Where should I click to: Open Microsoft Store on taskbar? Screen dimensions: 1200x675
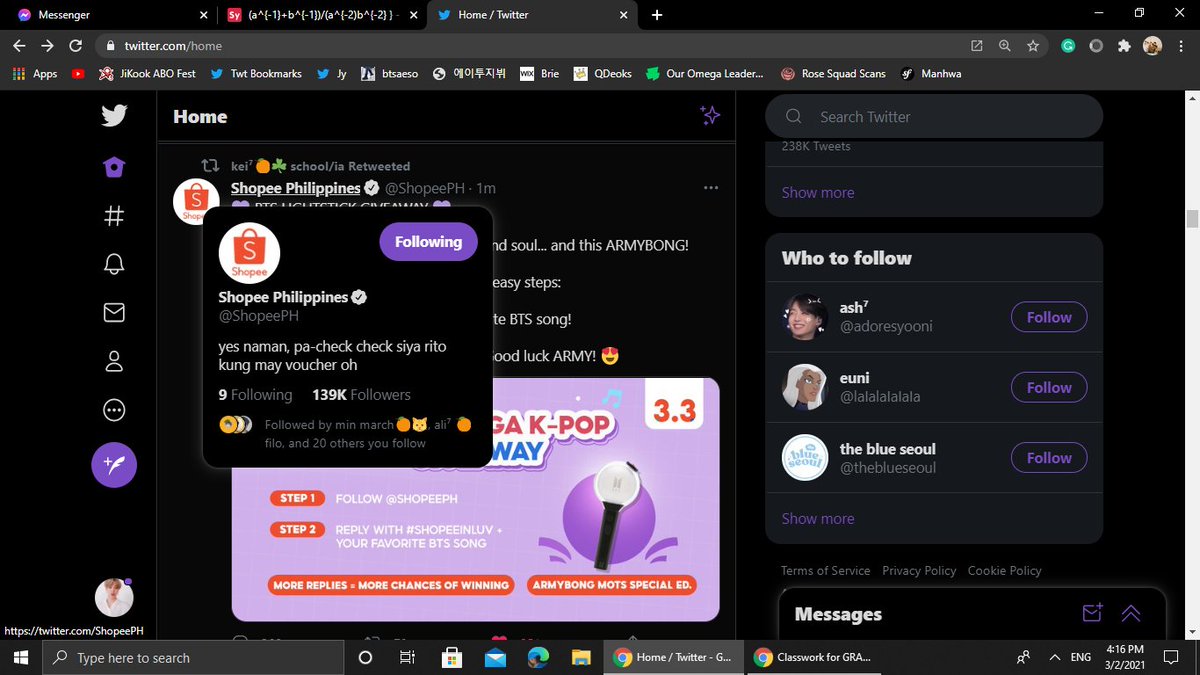pos(452,657)
